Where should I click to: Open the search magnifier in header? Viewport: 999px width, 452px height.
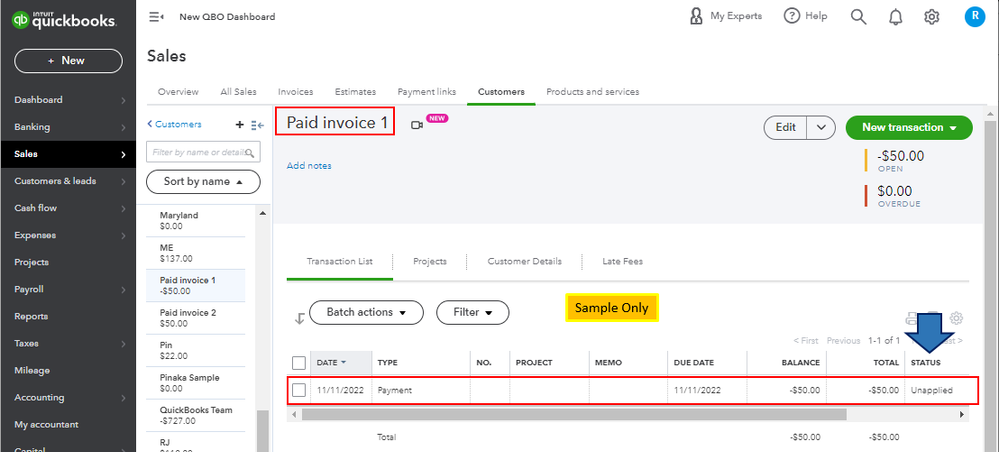(x=858, y=17)
